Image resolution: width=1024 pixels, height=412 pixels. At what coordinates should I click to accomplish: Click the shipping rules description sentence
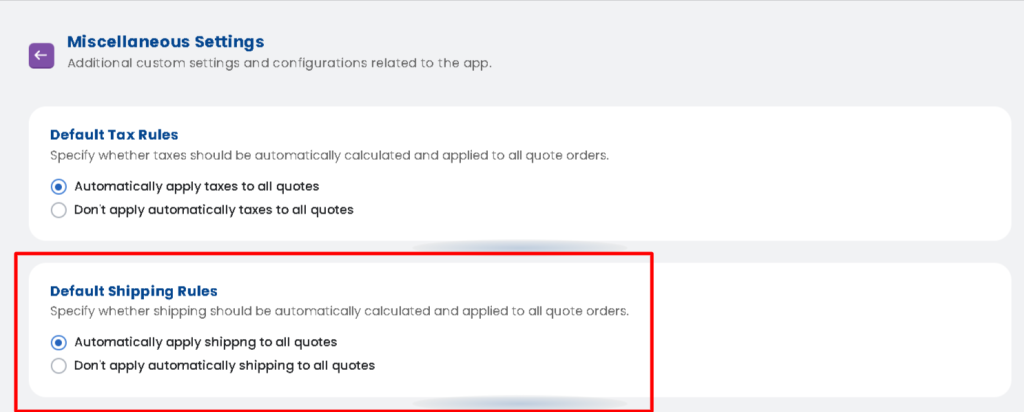pos(339,311)
